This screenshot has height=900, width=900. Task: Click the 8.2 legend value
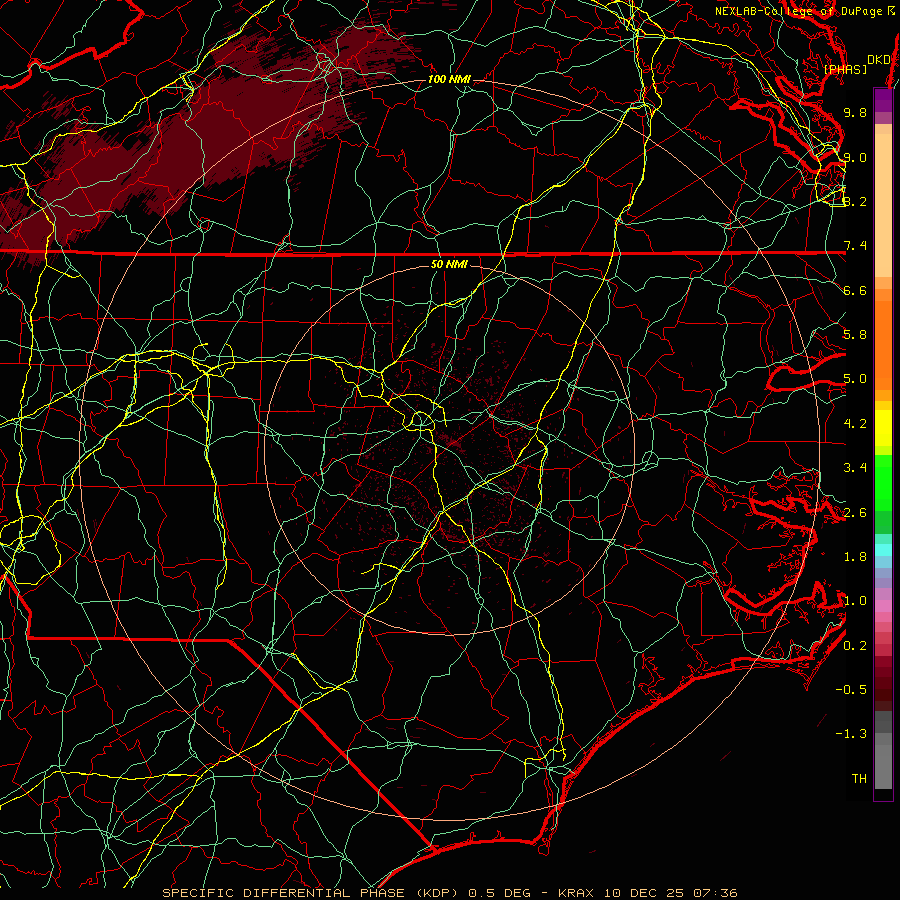(x=855, y=202)
